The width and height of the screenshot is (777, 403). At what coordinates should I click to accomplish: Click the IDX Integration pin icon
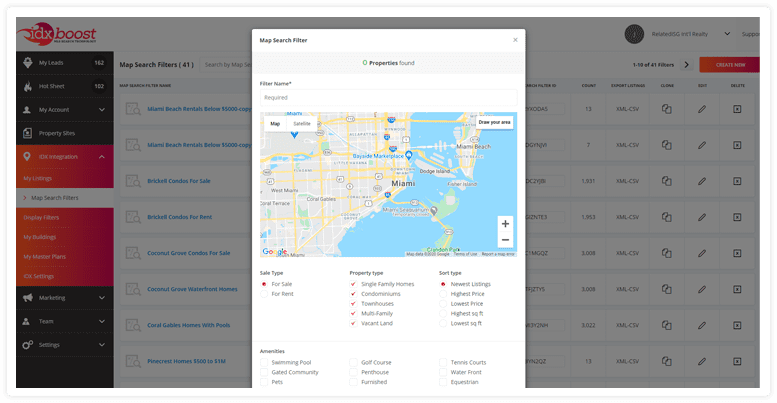(27, 157)
